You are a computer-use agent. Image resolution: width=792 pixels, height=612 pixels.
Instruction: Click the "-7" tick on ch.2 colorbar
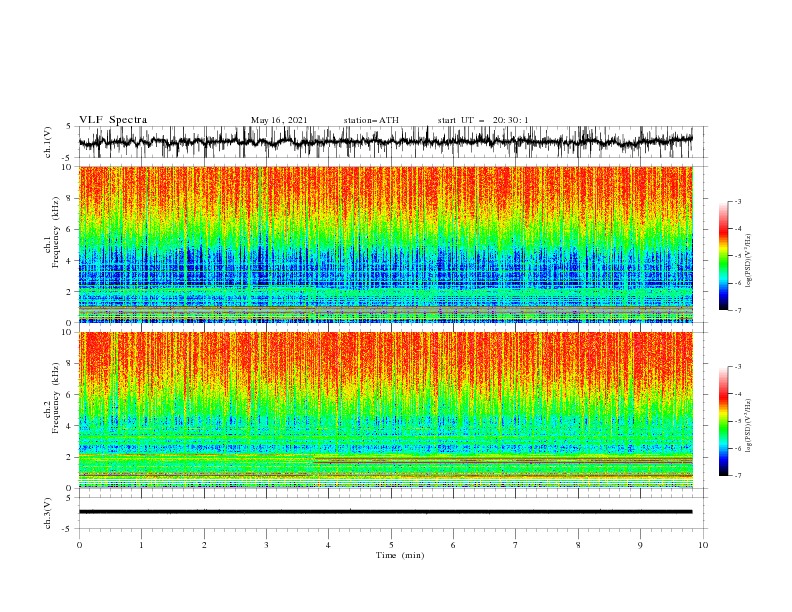click(738, 476)
